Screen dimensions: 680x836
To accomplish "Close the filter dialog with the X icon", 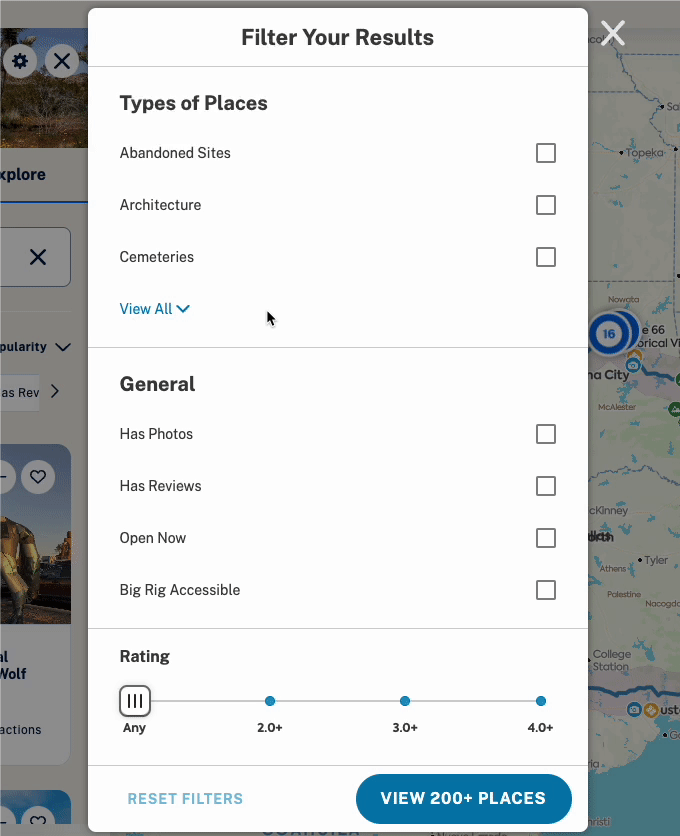I will tap(613, 34).
